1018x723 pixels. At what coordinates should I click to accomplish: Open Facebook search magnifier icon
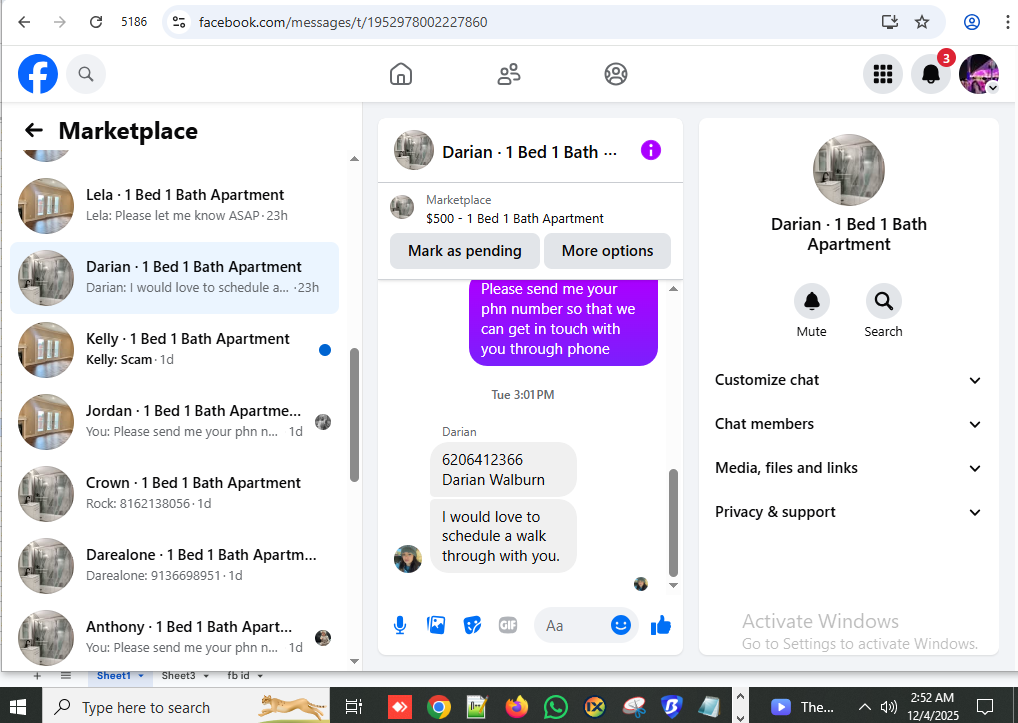(x=86, y=74)
